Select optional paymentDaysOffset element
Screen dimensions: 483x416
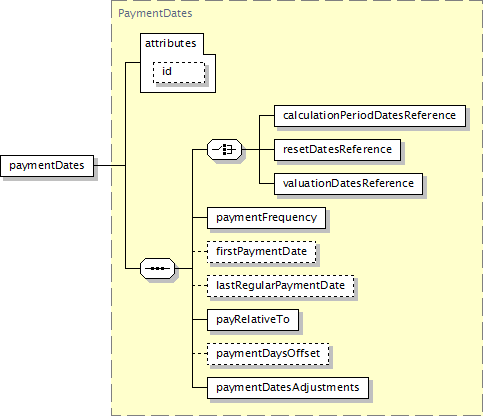[x=268, y=354]
